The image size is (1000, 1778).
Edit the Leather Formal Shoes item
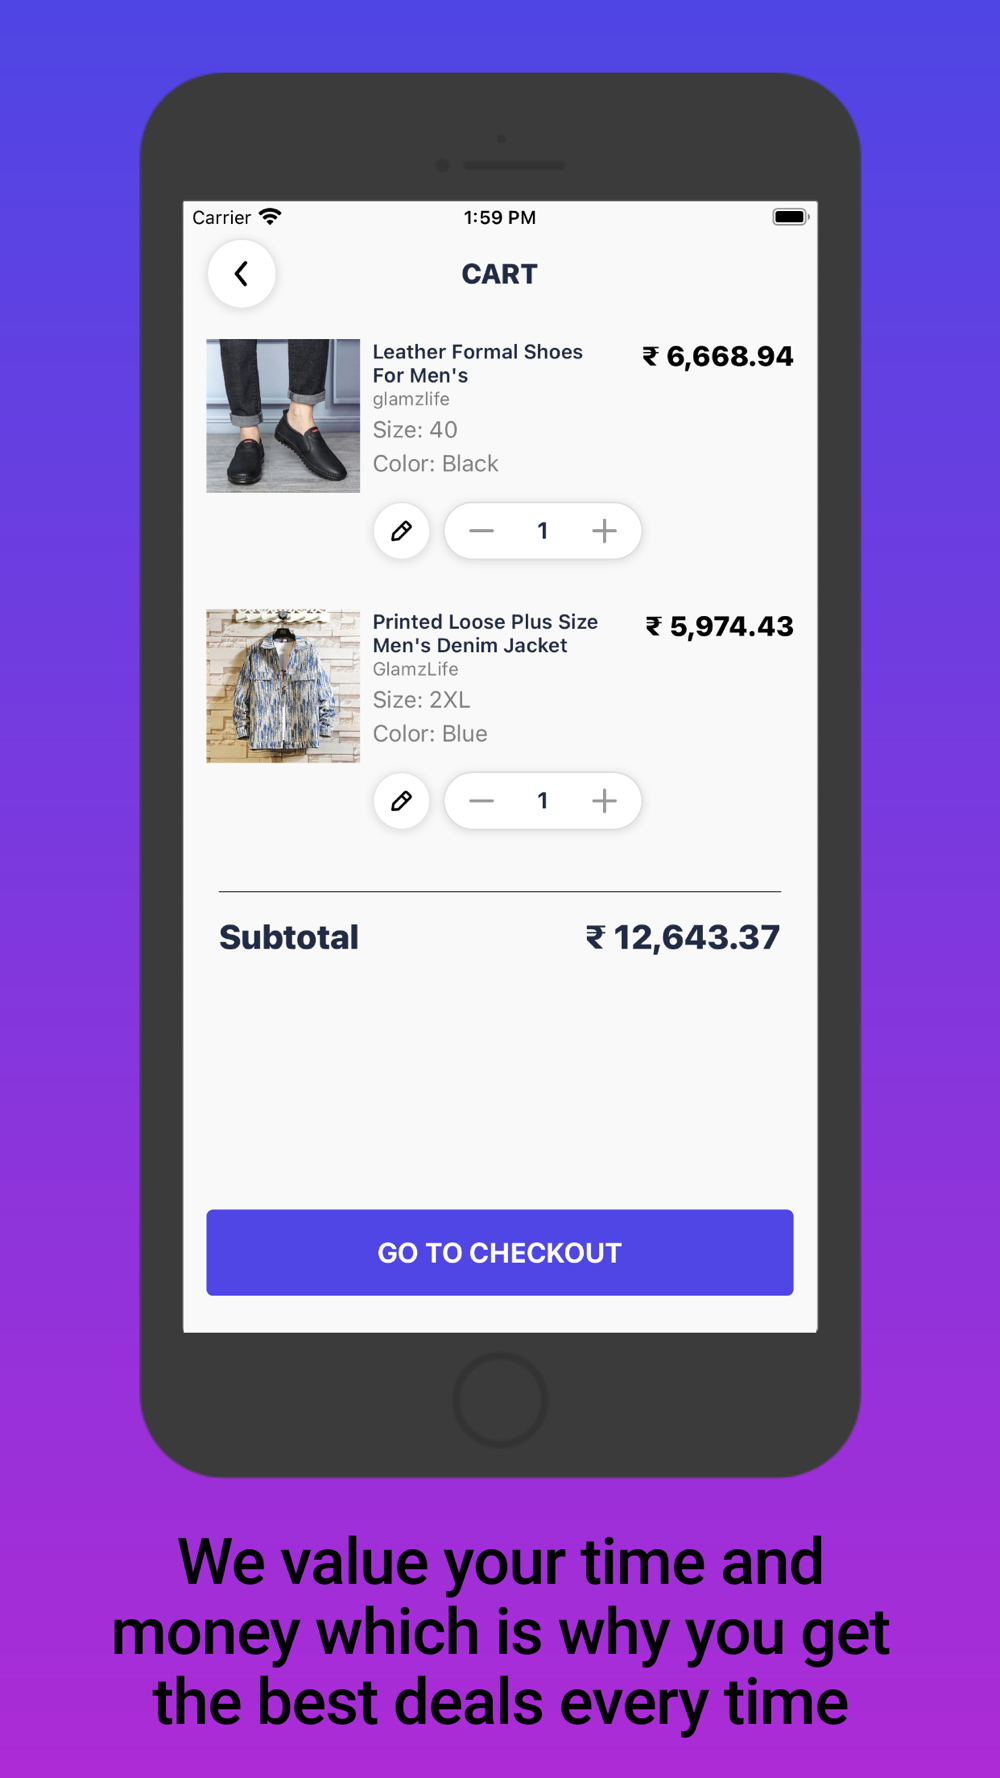click(401, 531)
